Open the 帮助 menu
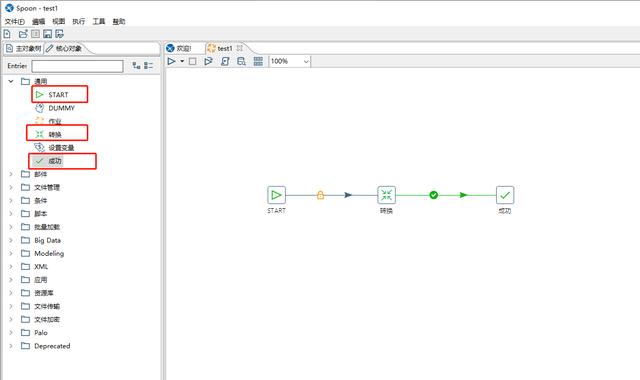This screenshot has height=380, width=640. click(x=119, y=21)
